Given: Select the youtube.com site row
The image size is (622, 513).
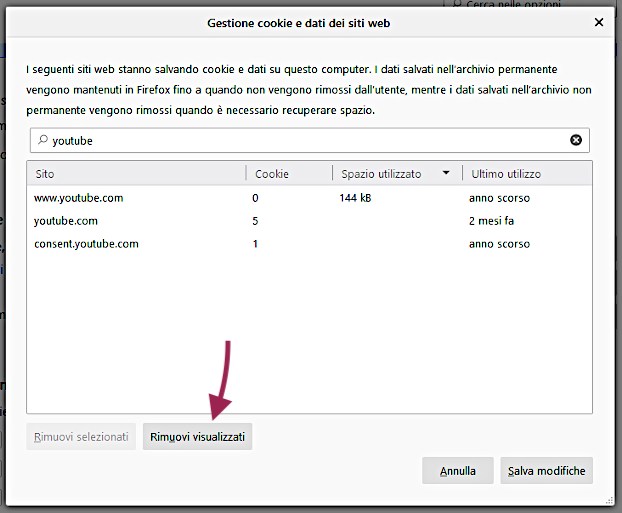Looking at the screenshot, I should coord(309,221).
